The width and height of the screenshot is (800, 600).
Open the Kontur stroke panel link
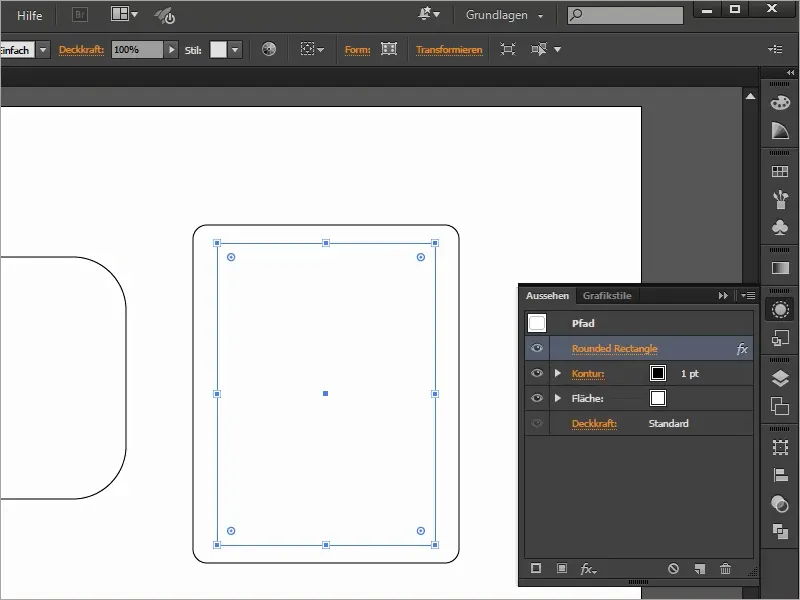coord(588,374)
